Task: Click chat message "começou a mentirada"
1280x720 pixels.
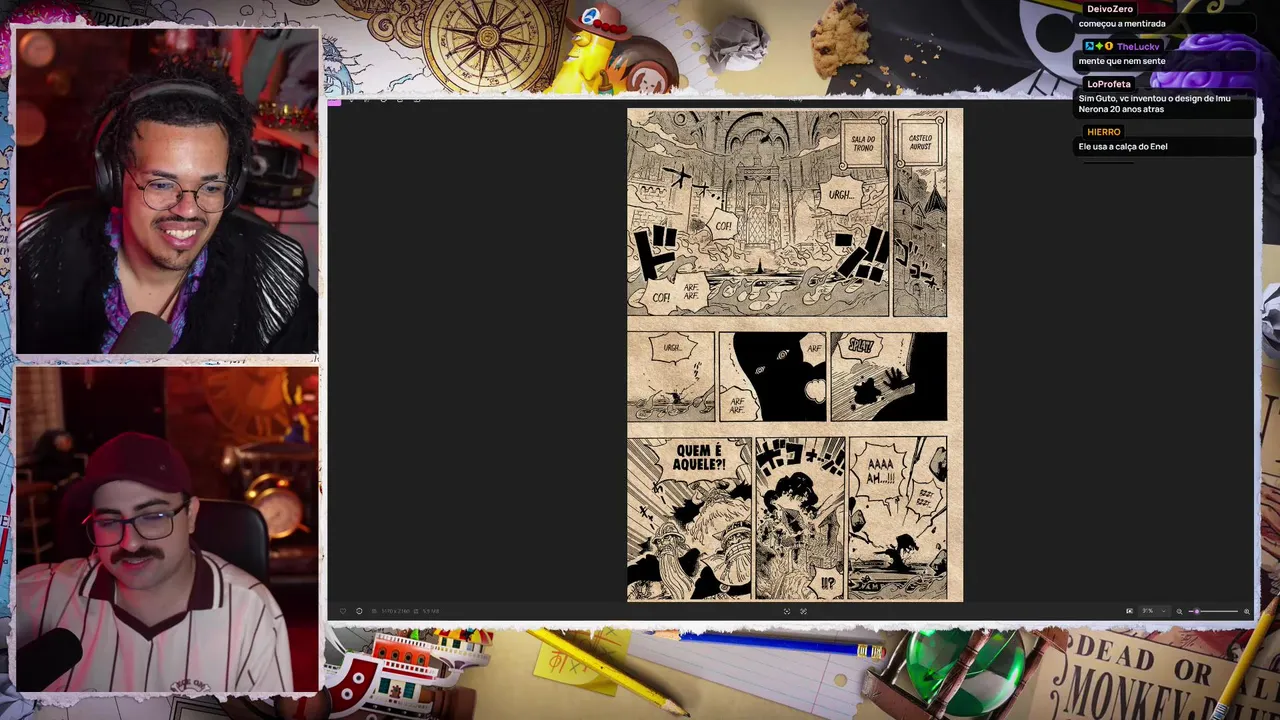Action: 1122,24
